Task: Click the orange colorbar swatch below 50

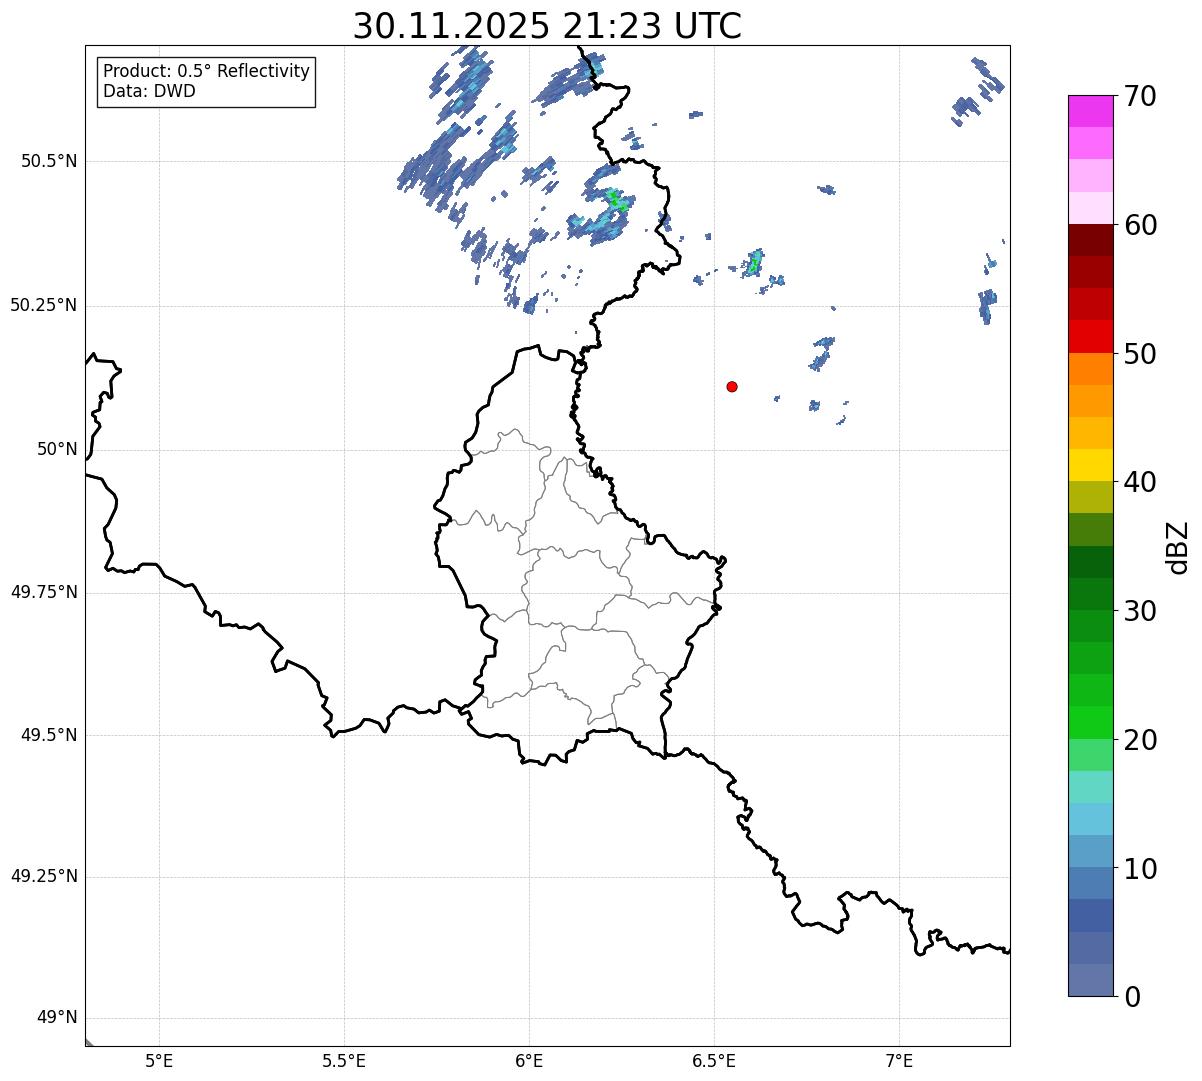Action: (1091, 368)
